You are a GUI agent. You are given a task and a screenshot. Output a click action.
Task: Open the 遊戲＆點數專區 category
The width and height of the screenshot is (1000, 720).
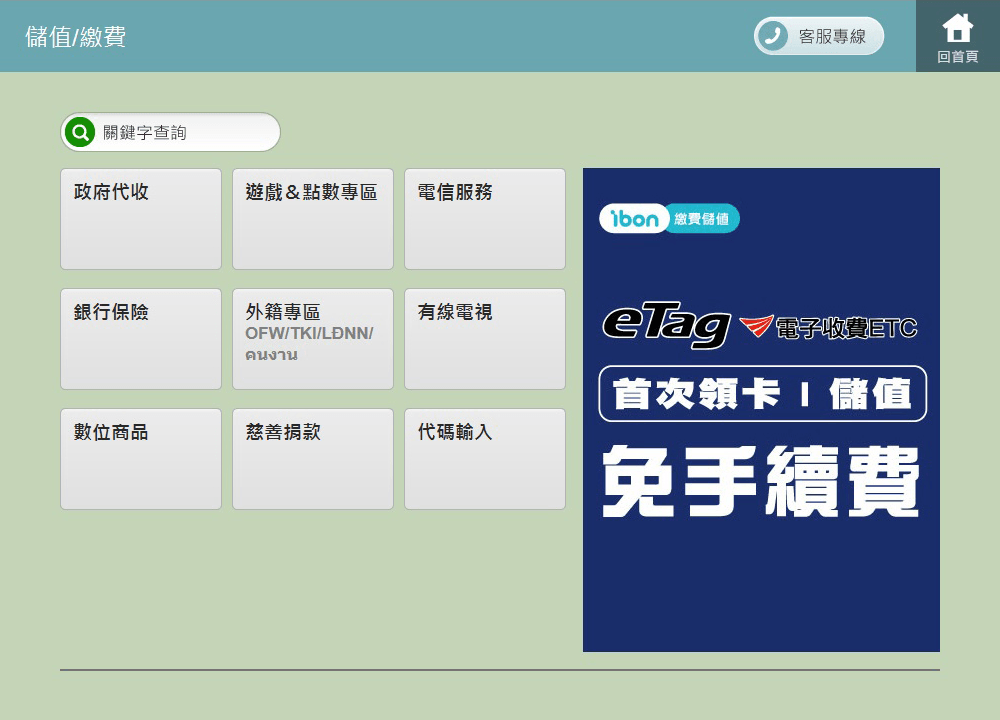pyautogui.click(x=312, y=219)
